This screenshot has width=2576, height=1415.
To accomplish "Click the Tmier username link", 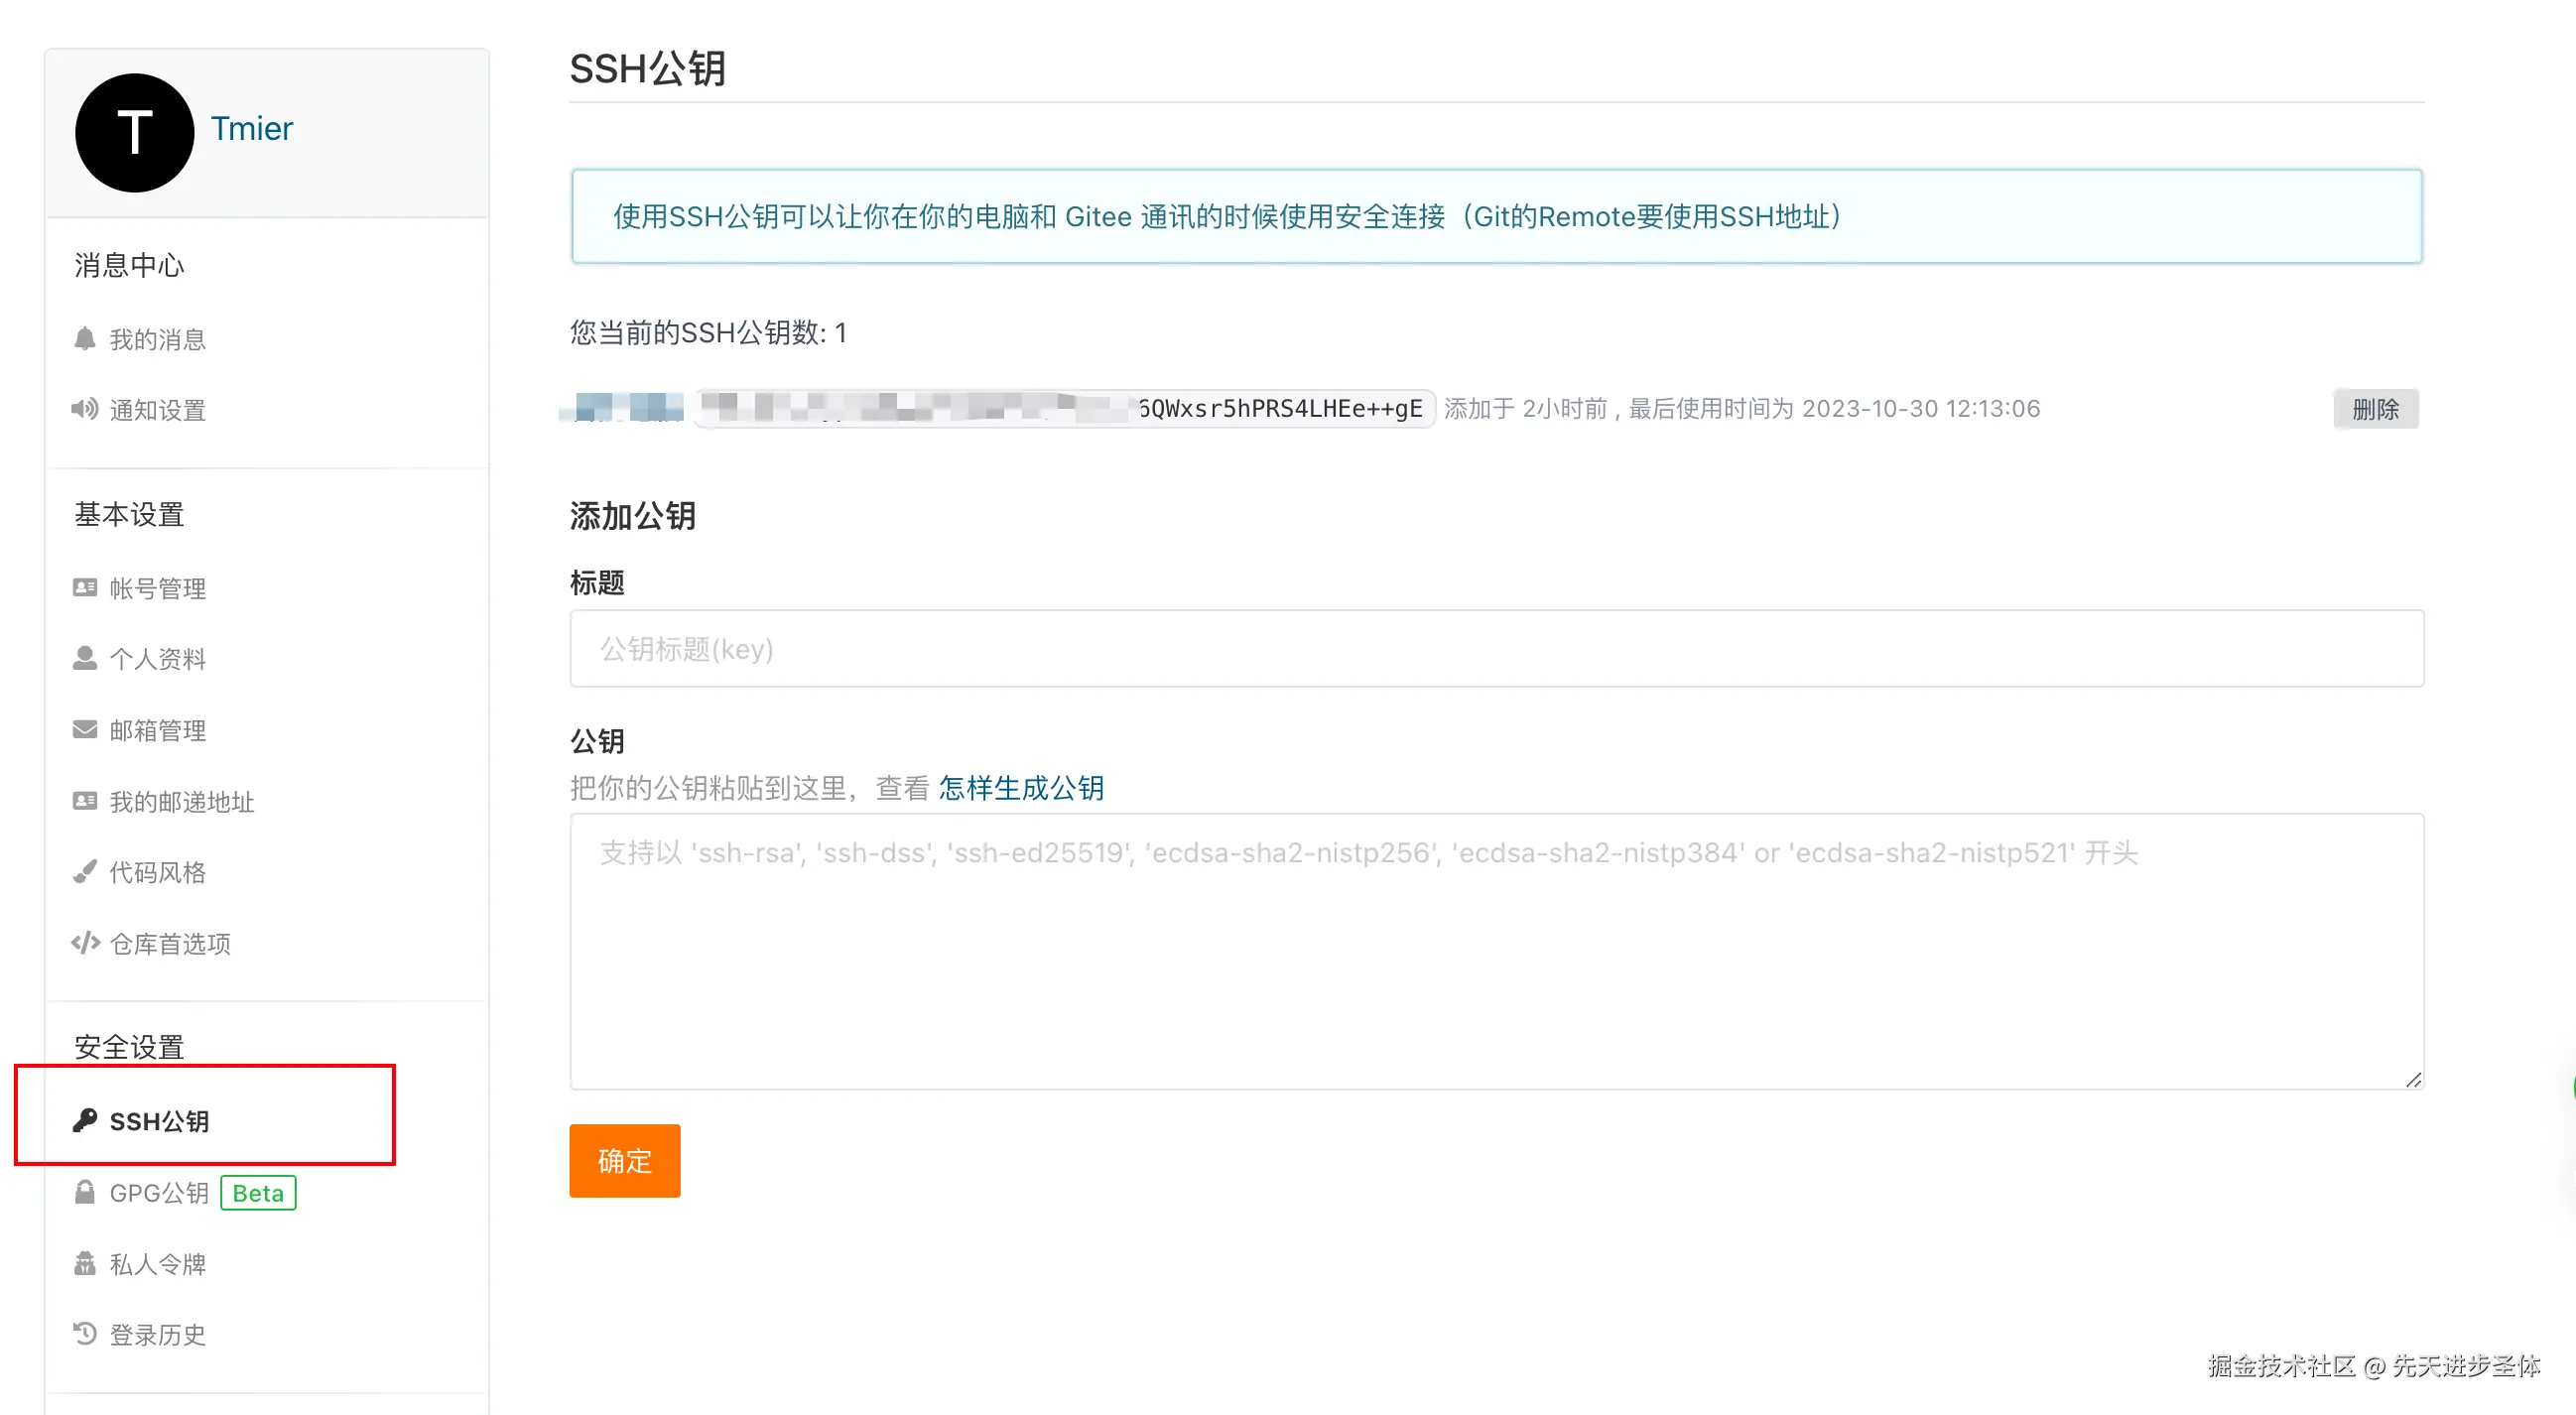I will click(x=252, y=129).
